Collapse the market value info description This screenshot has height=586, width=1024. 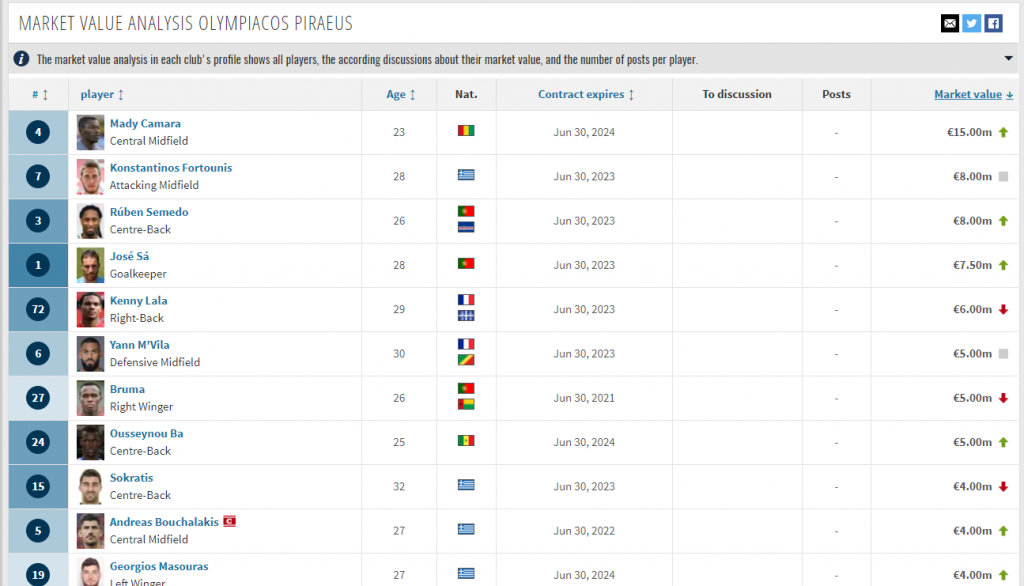[x=1008, y=59]
